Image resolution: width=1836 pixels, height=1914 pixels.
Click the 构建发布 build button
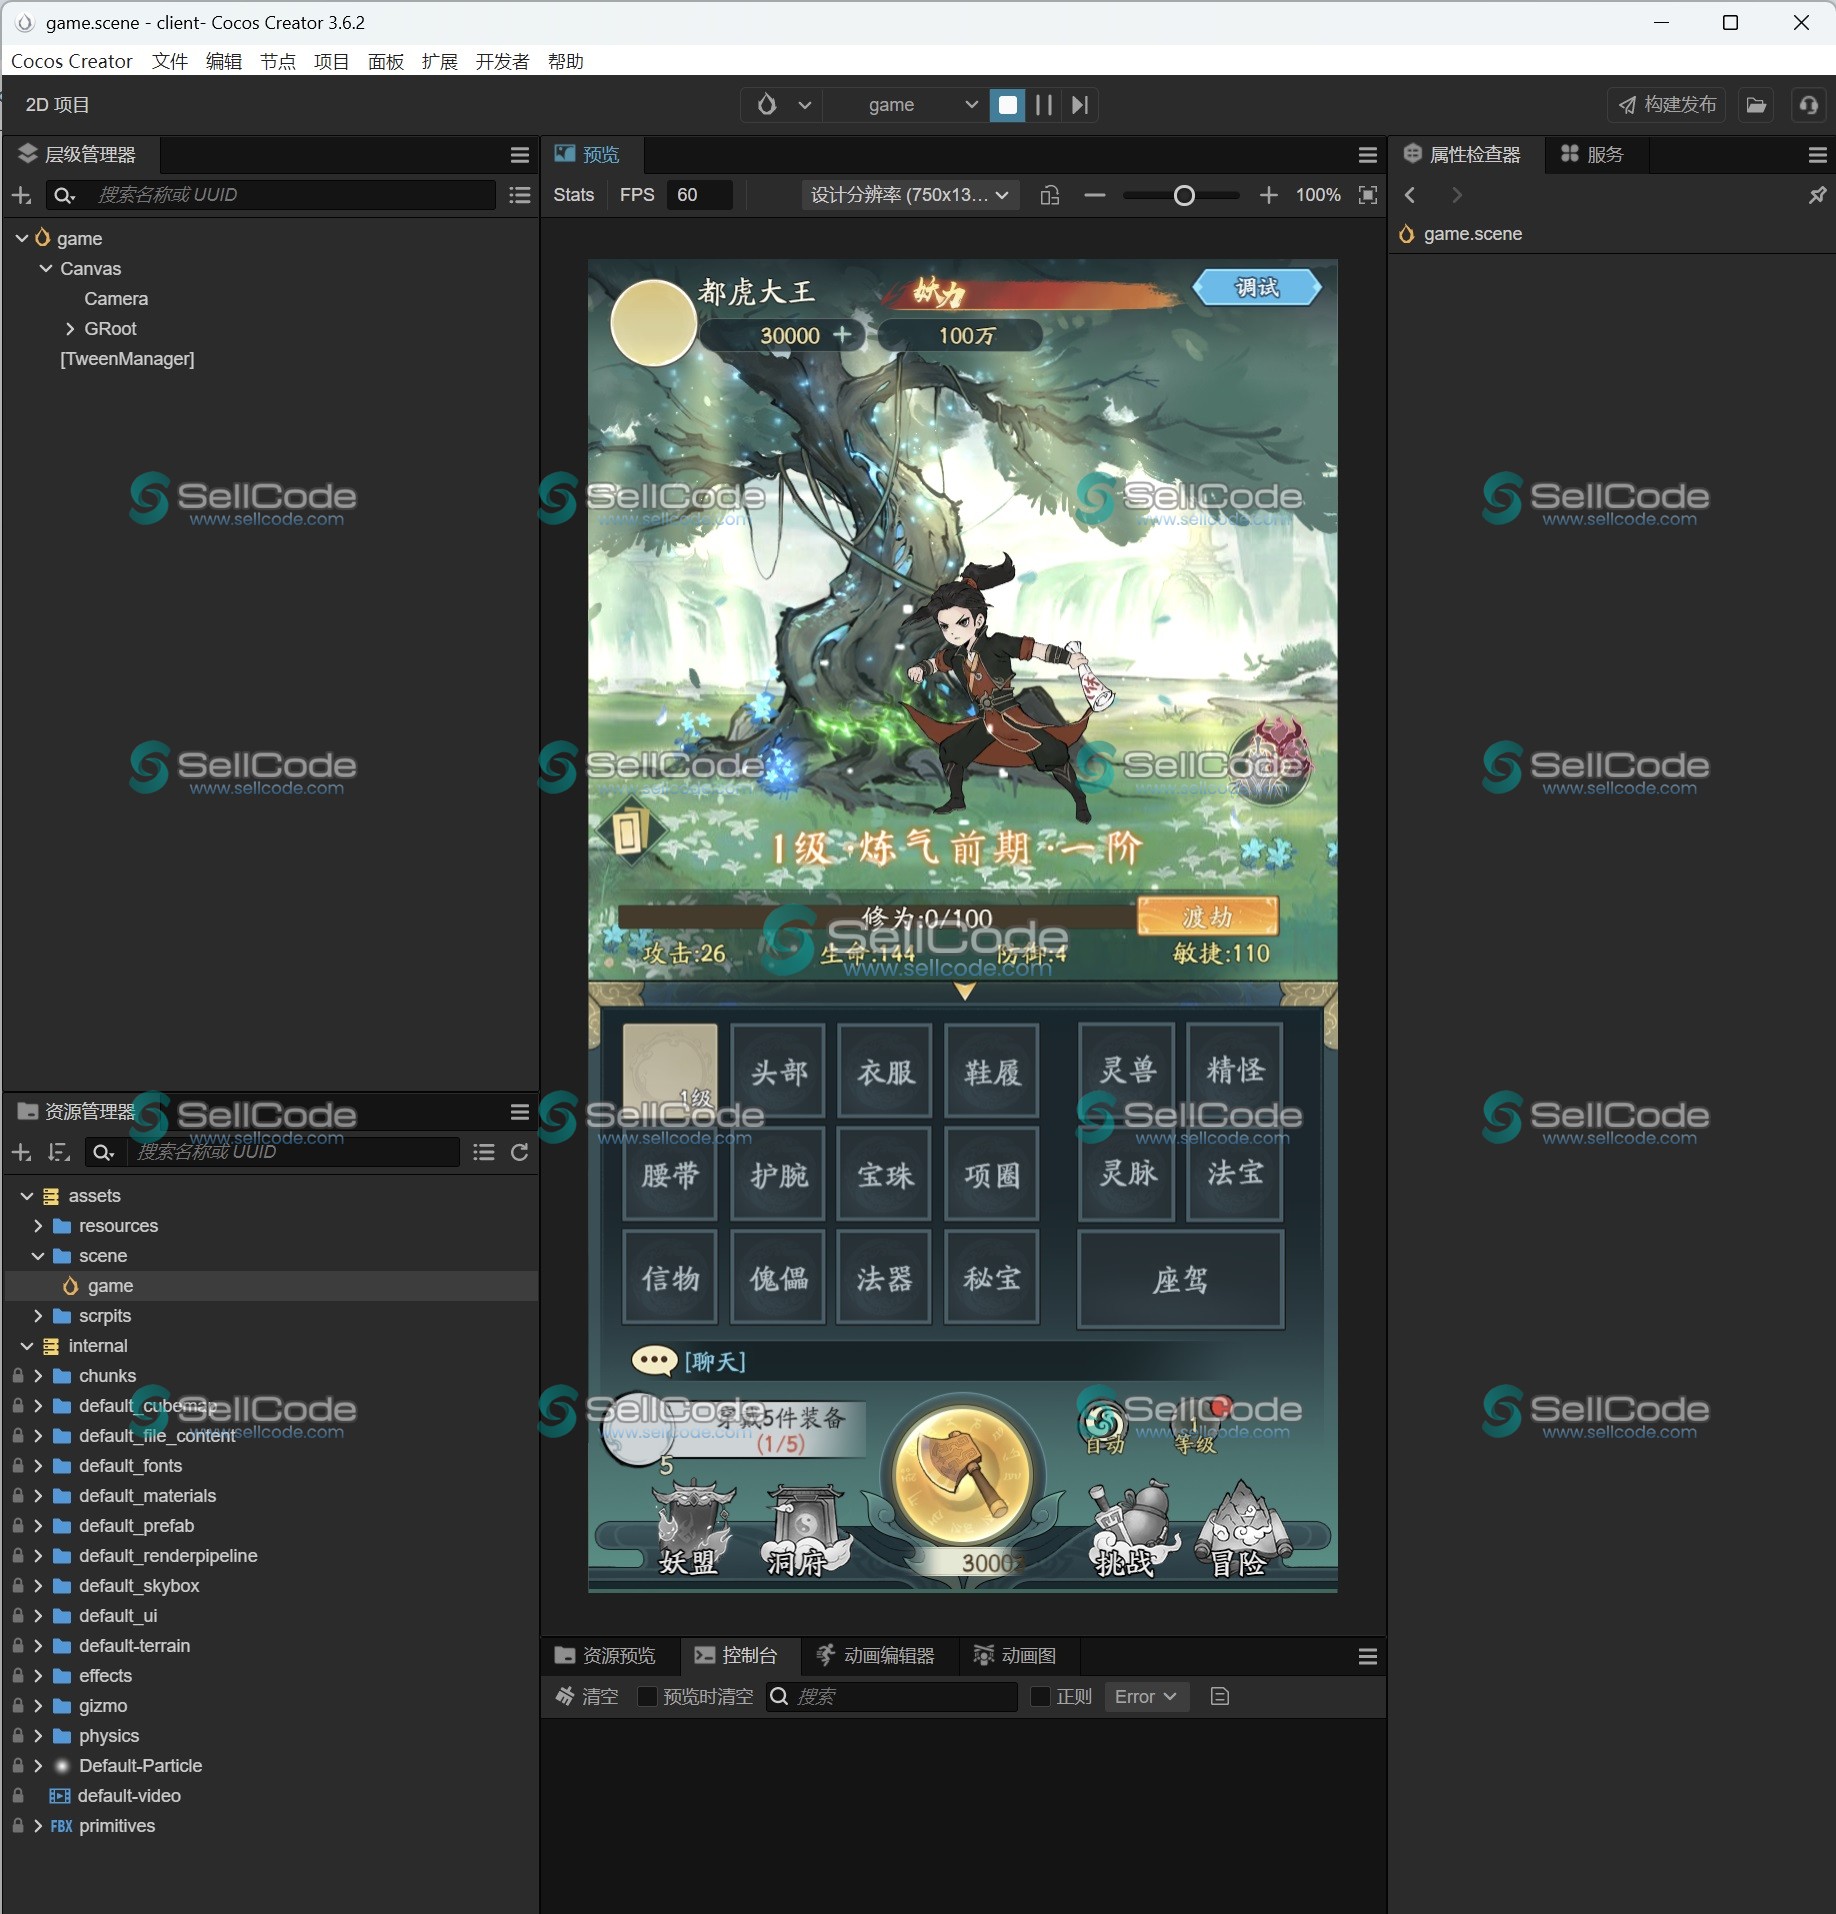click(1666, 105)
